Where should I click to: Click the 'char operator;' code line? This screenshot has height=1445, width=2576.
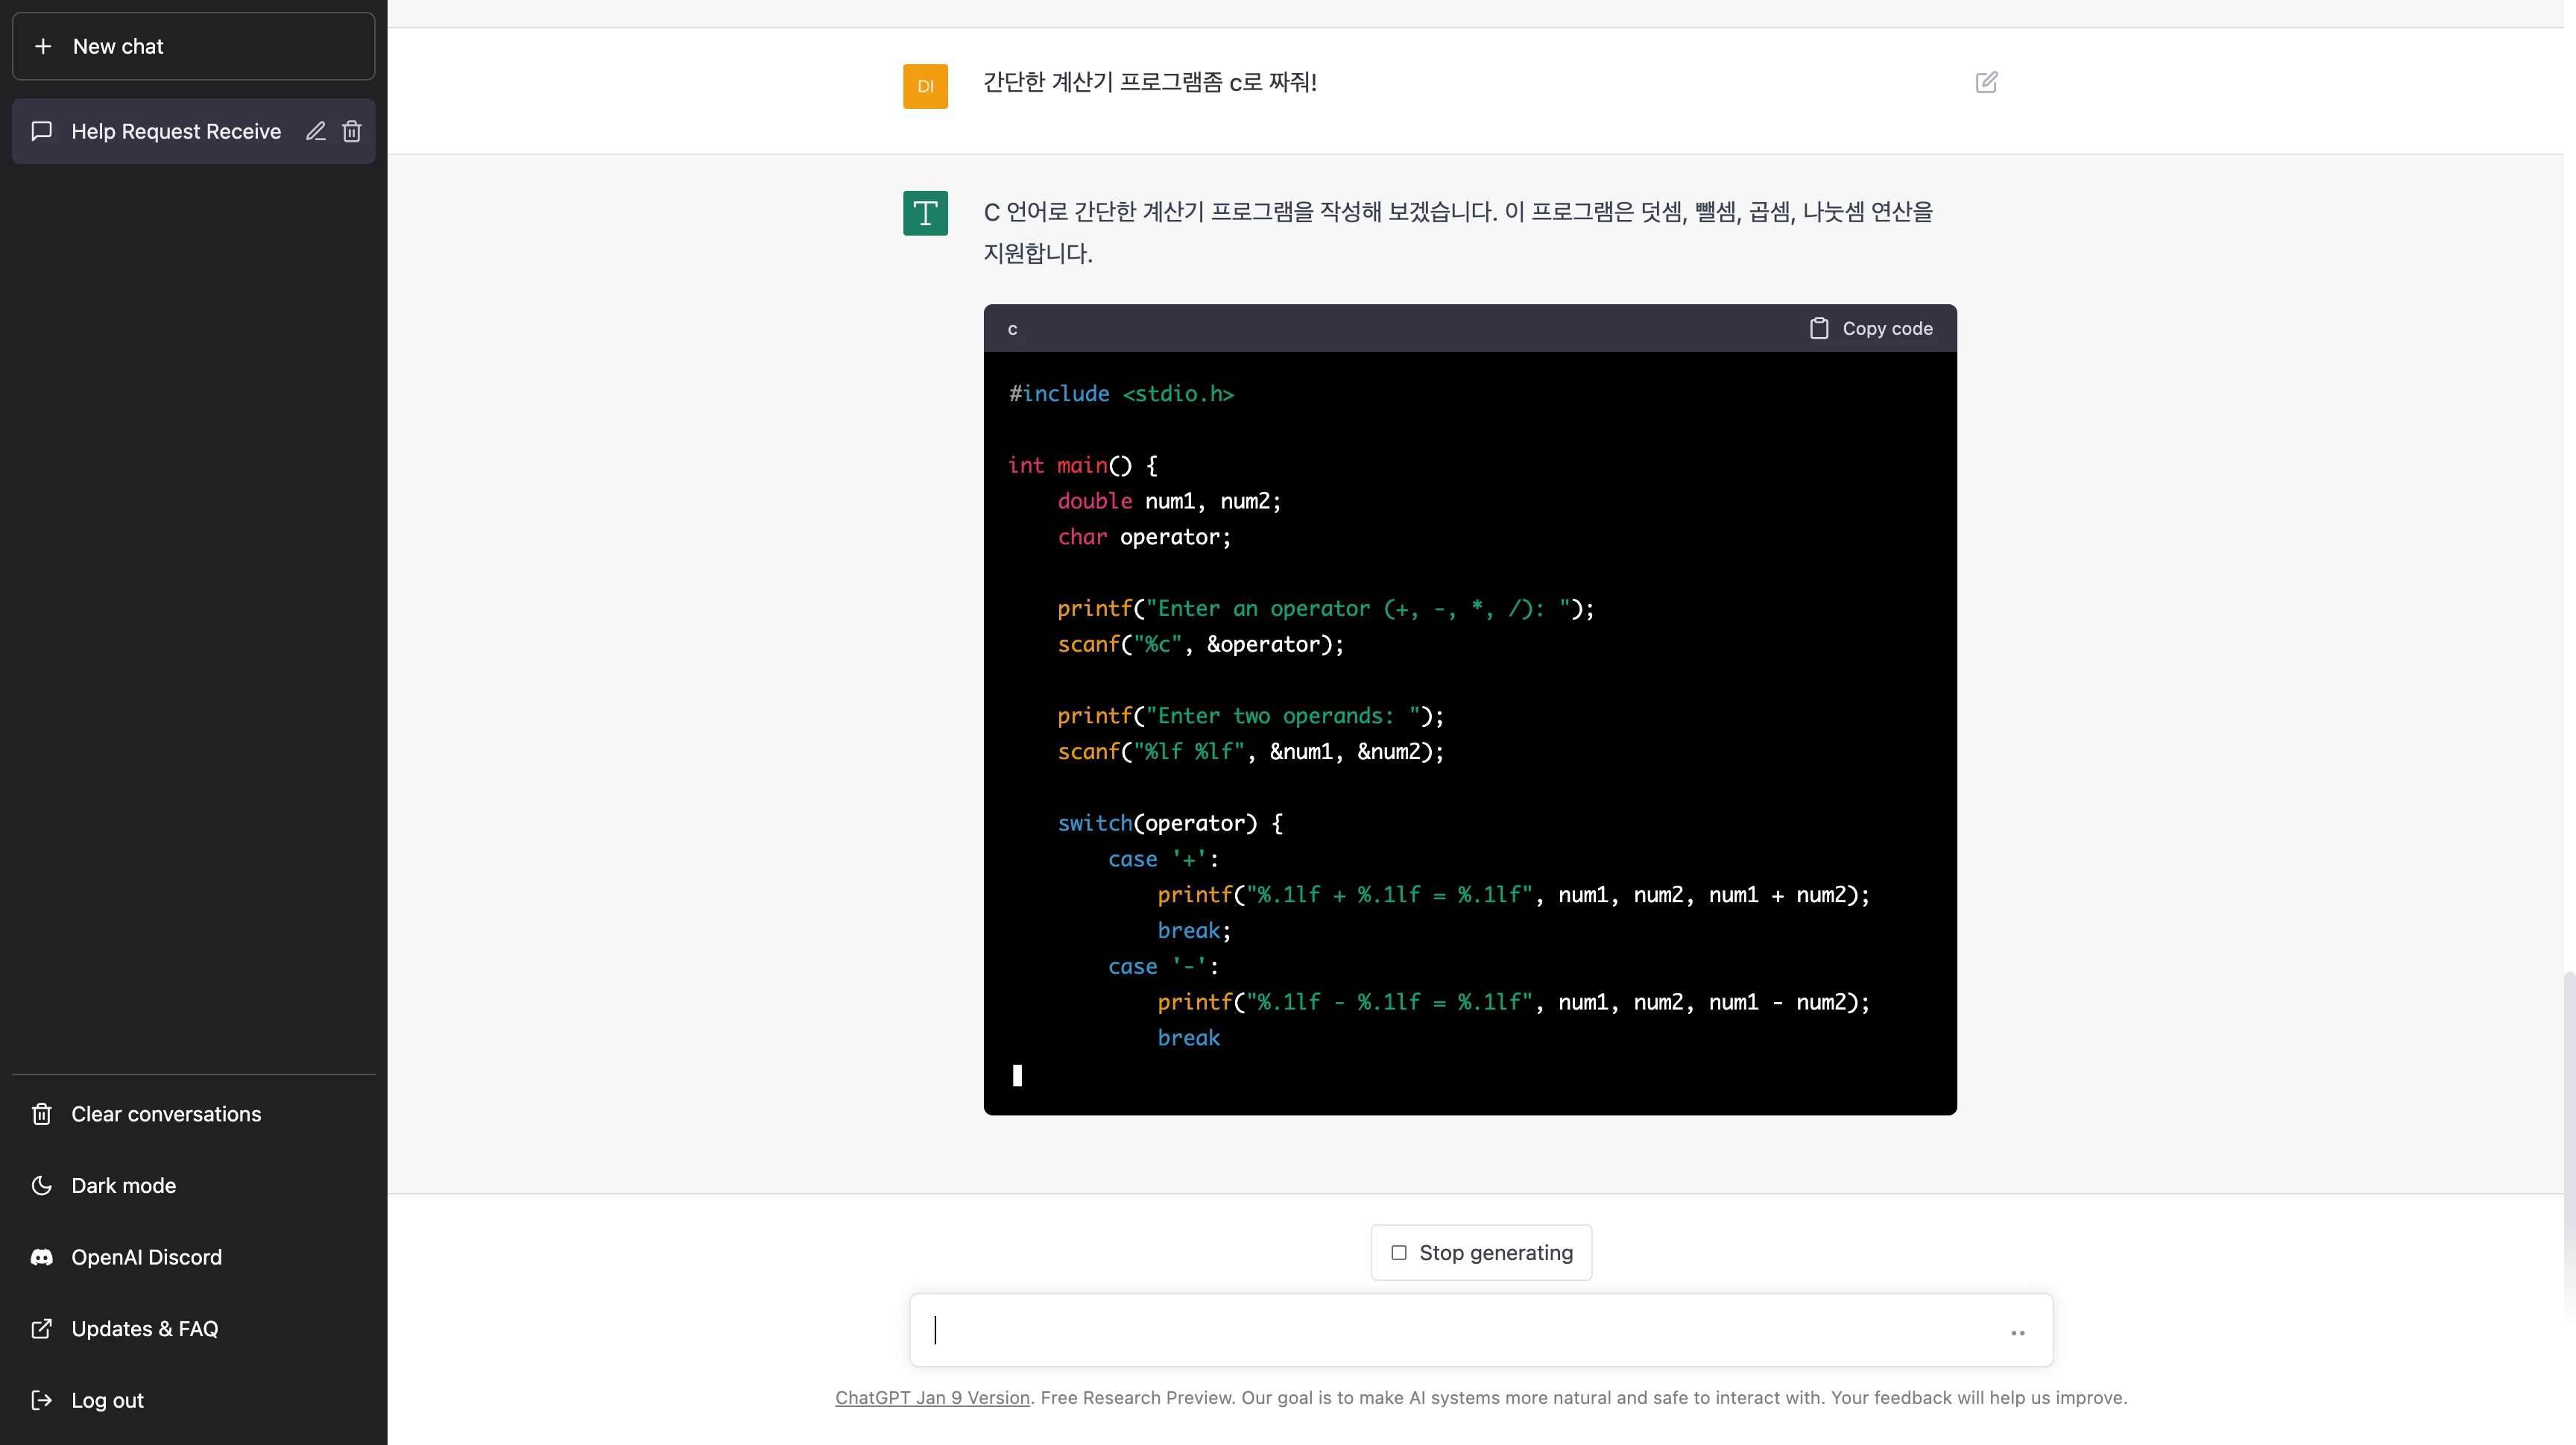[x=1144, y=537]
